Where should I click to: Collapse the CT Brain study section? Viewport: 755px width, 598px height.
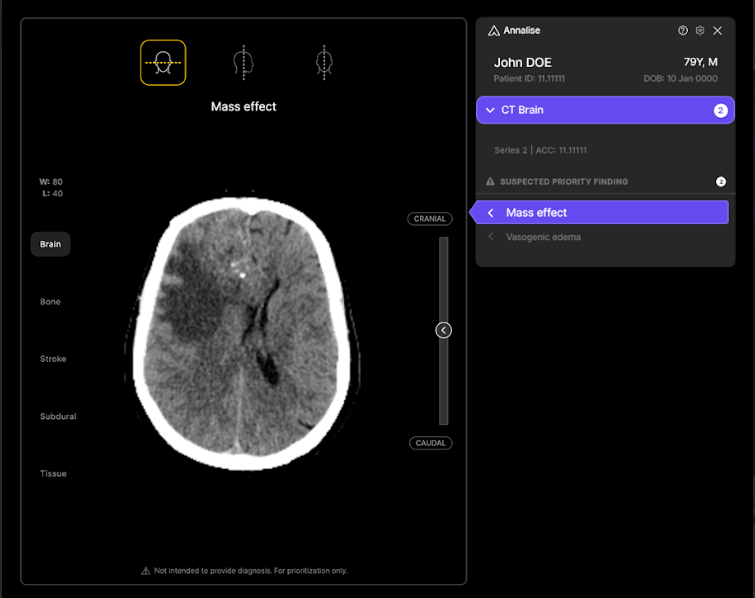[490, 110]
